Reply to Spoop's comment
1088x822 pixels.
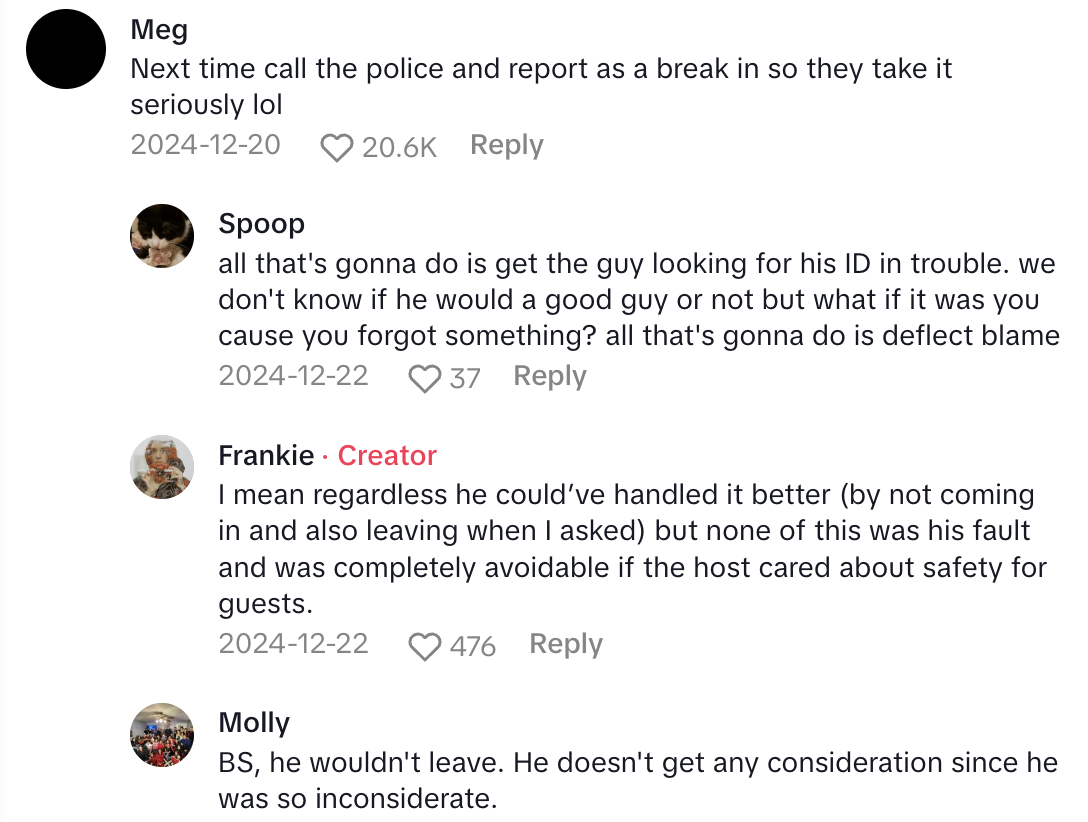tap(549, 377)
